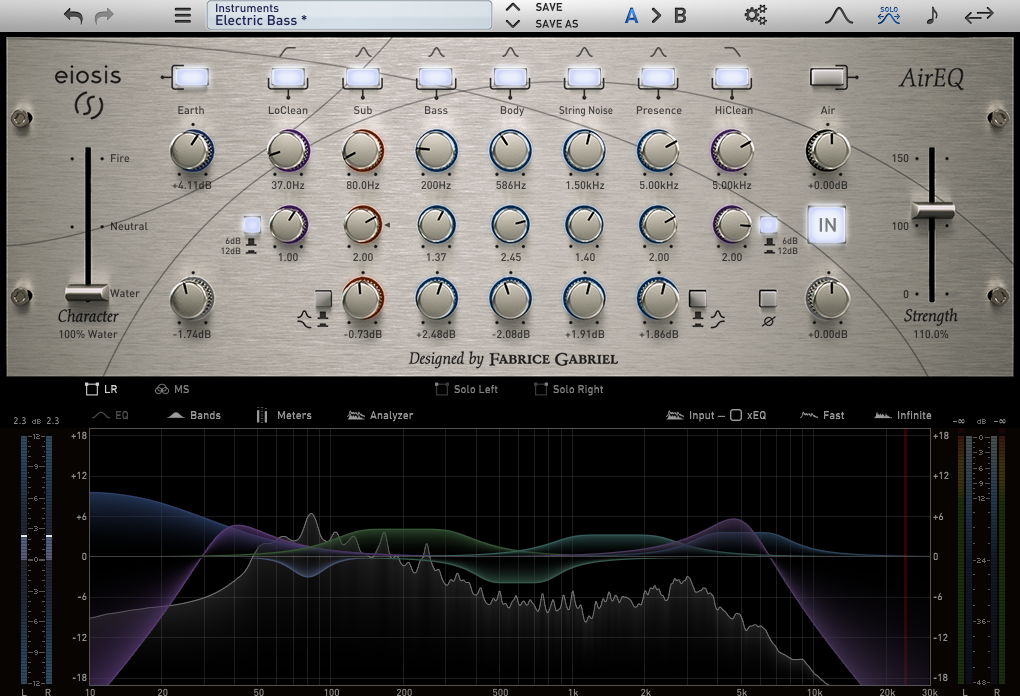1020x696 pixels.
Task: Click the Presence frequency knob
Action: click(x=658, y=151)
